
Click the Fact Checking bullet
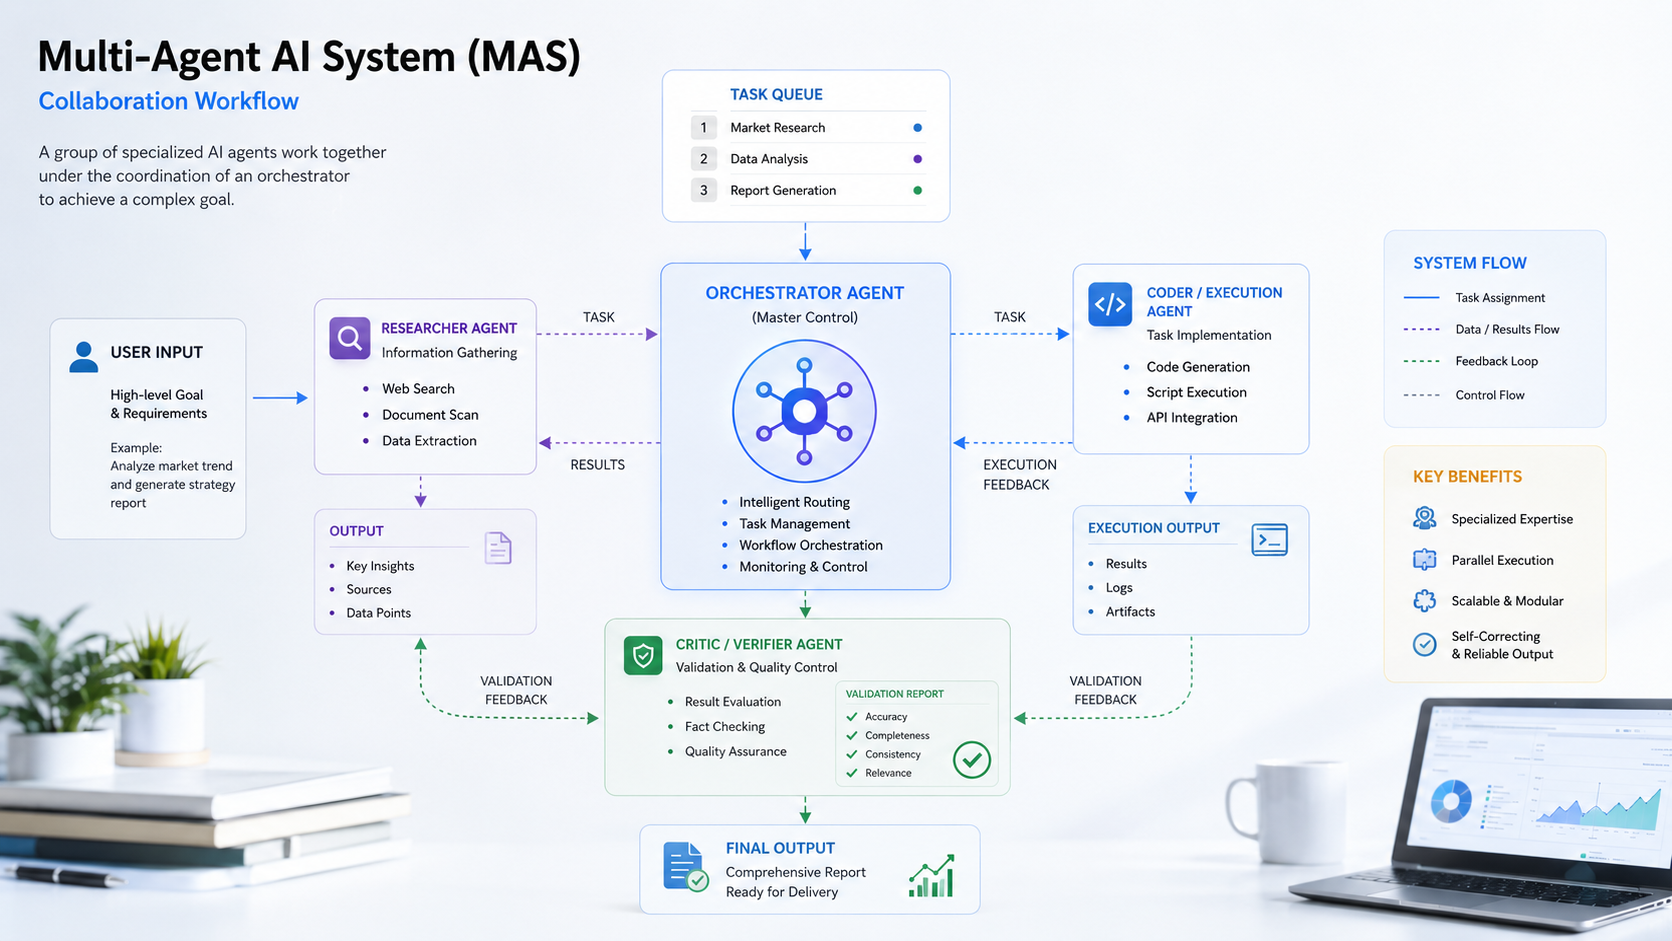717,727
